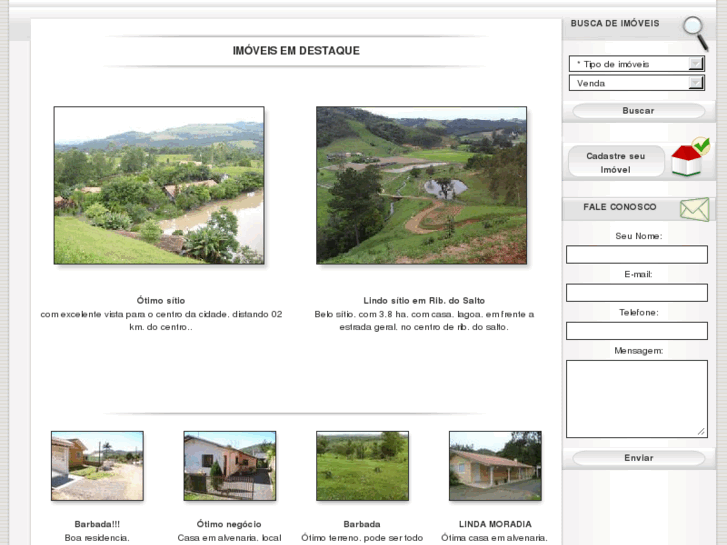Click the 'Boa residencia.' description text

click(97, 538)
